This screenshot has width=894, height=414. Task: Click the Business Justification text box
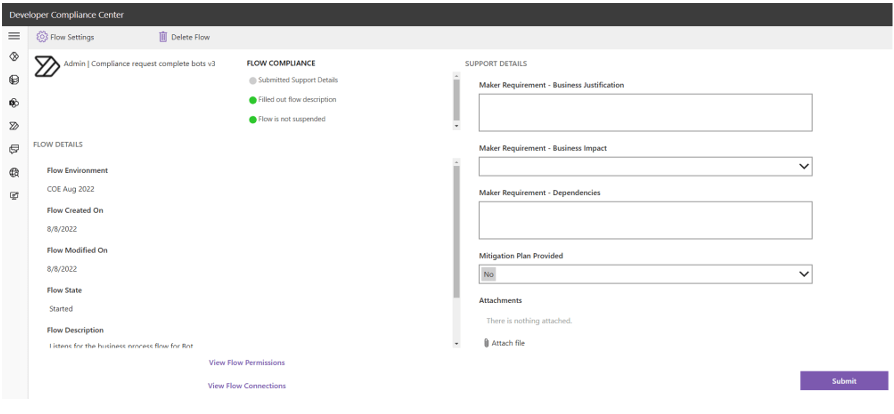click(645, 113)
